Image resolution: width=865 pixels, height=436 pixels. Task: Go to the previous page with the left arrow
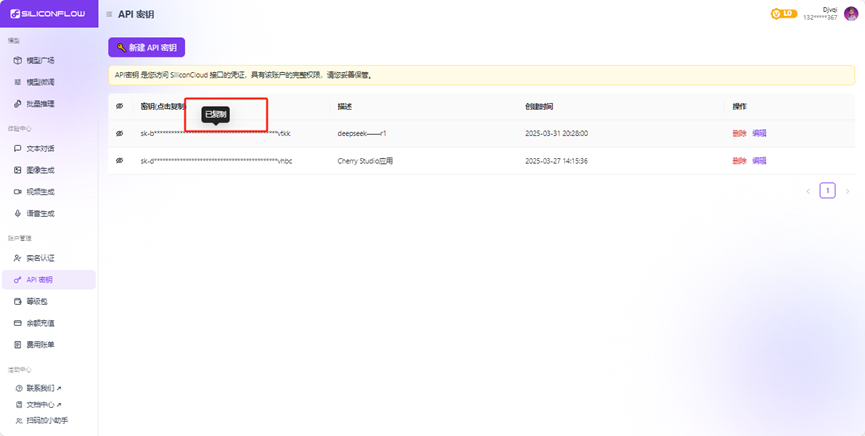click(x=808, y=191)
